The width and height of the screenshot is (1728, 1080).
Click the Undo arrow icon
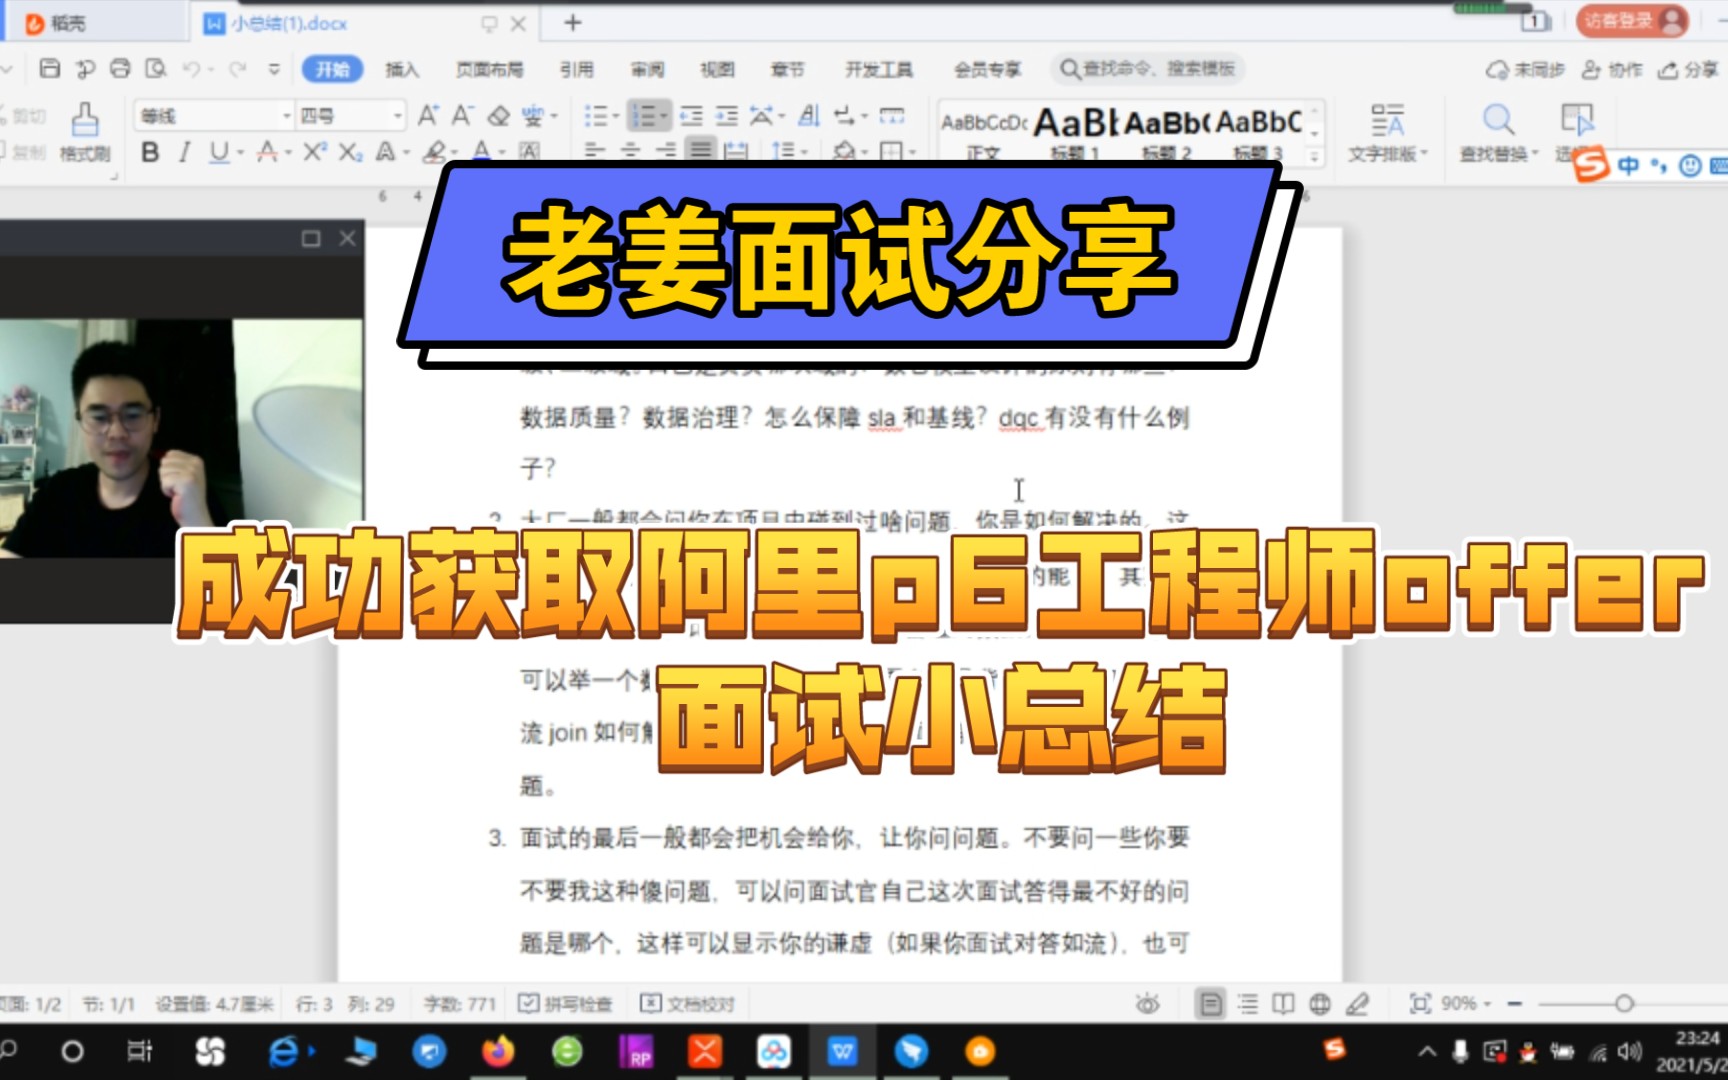click(191, 69)
